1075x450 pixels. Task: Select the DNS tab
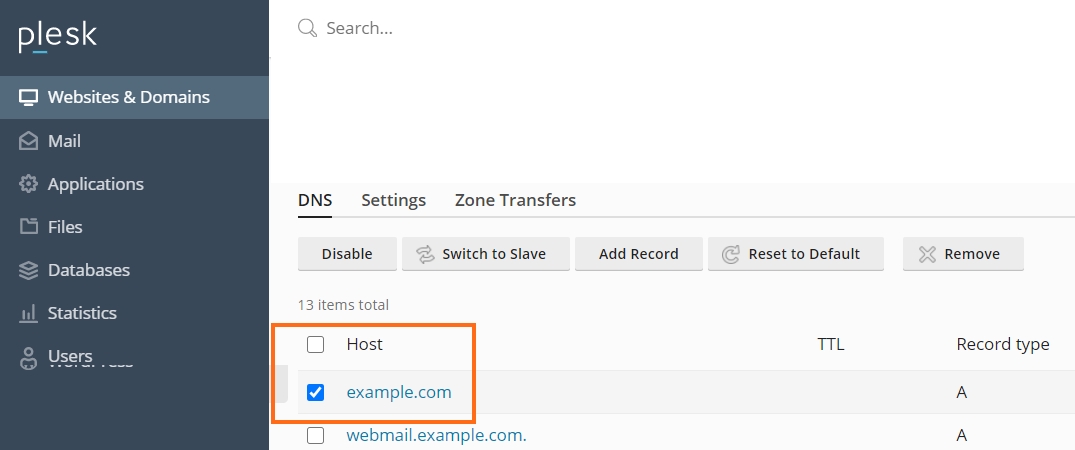pyautogui.click(x=315, y=200)
